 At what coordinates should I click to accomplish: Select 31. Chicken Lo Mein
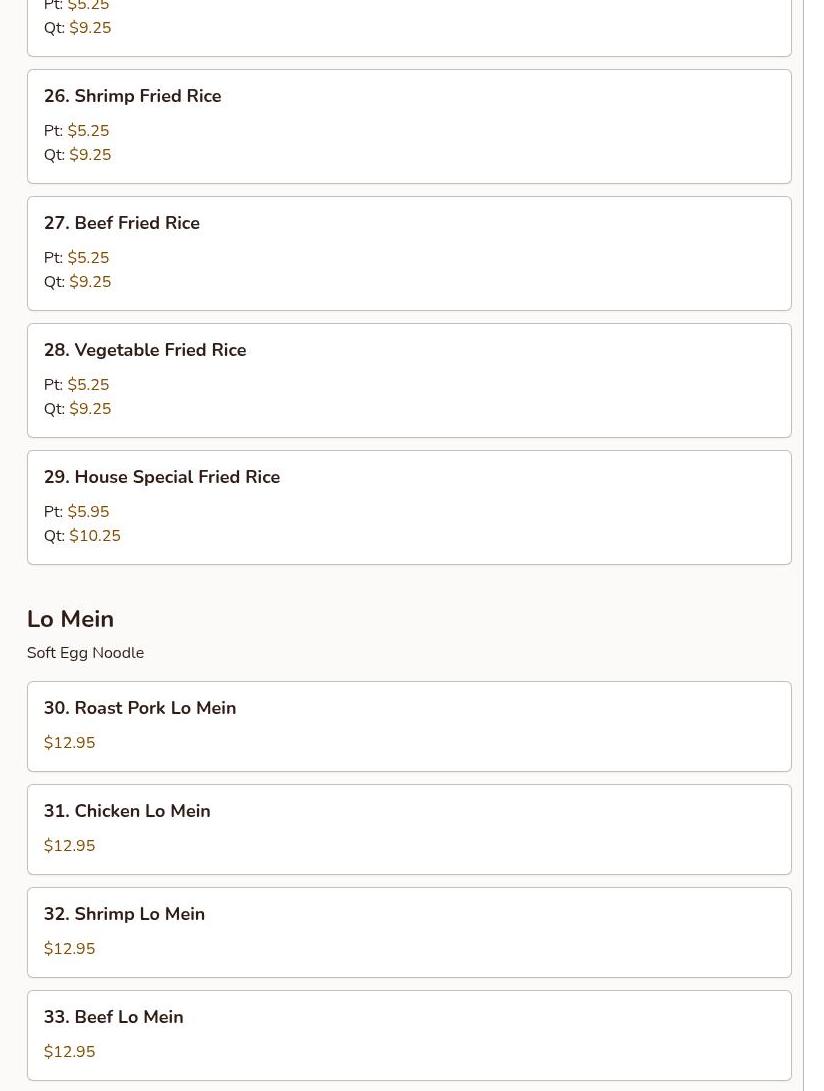[x=127, y=811]
